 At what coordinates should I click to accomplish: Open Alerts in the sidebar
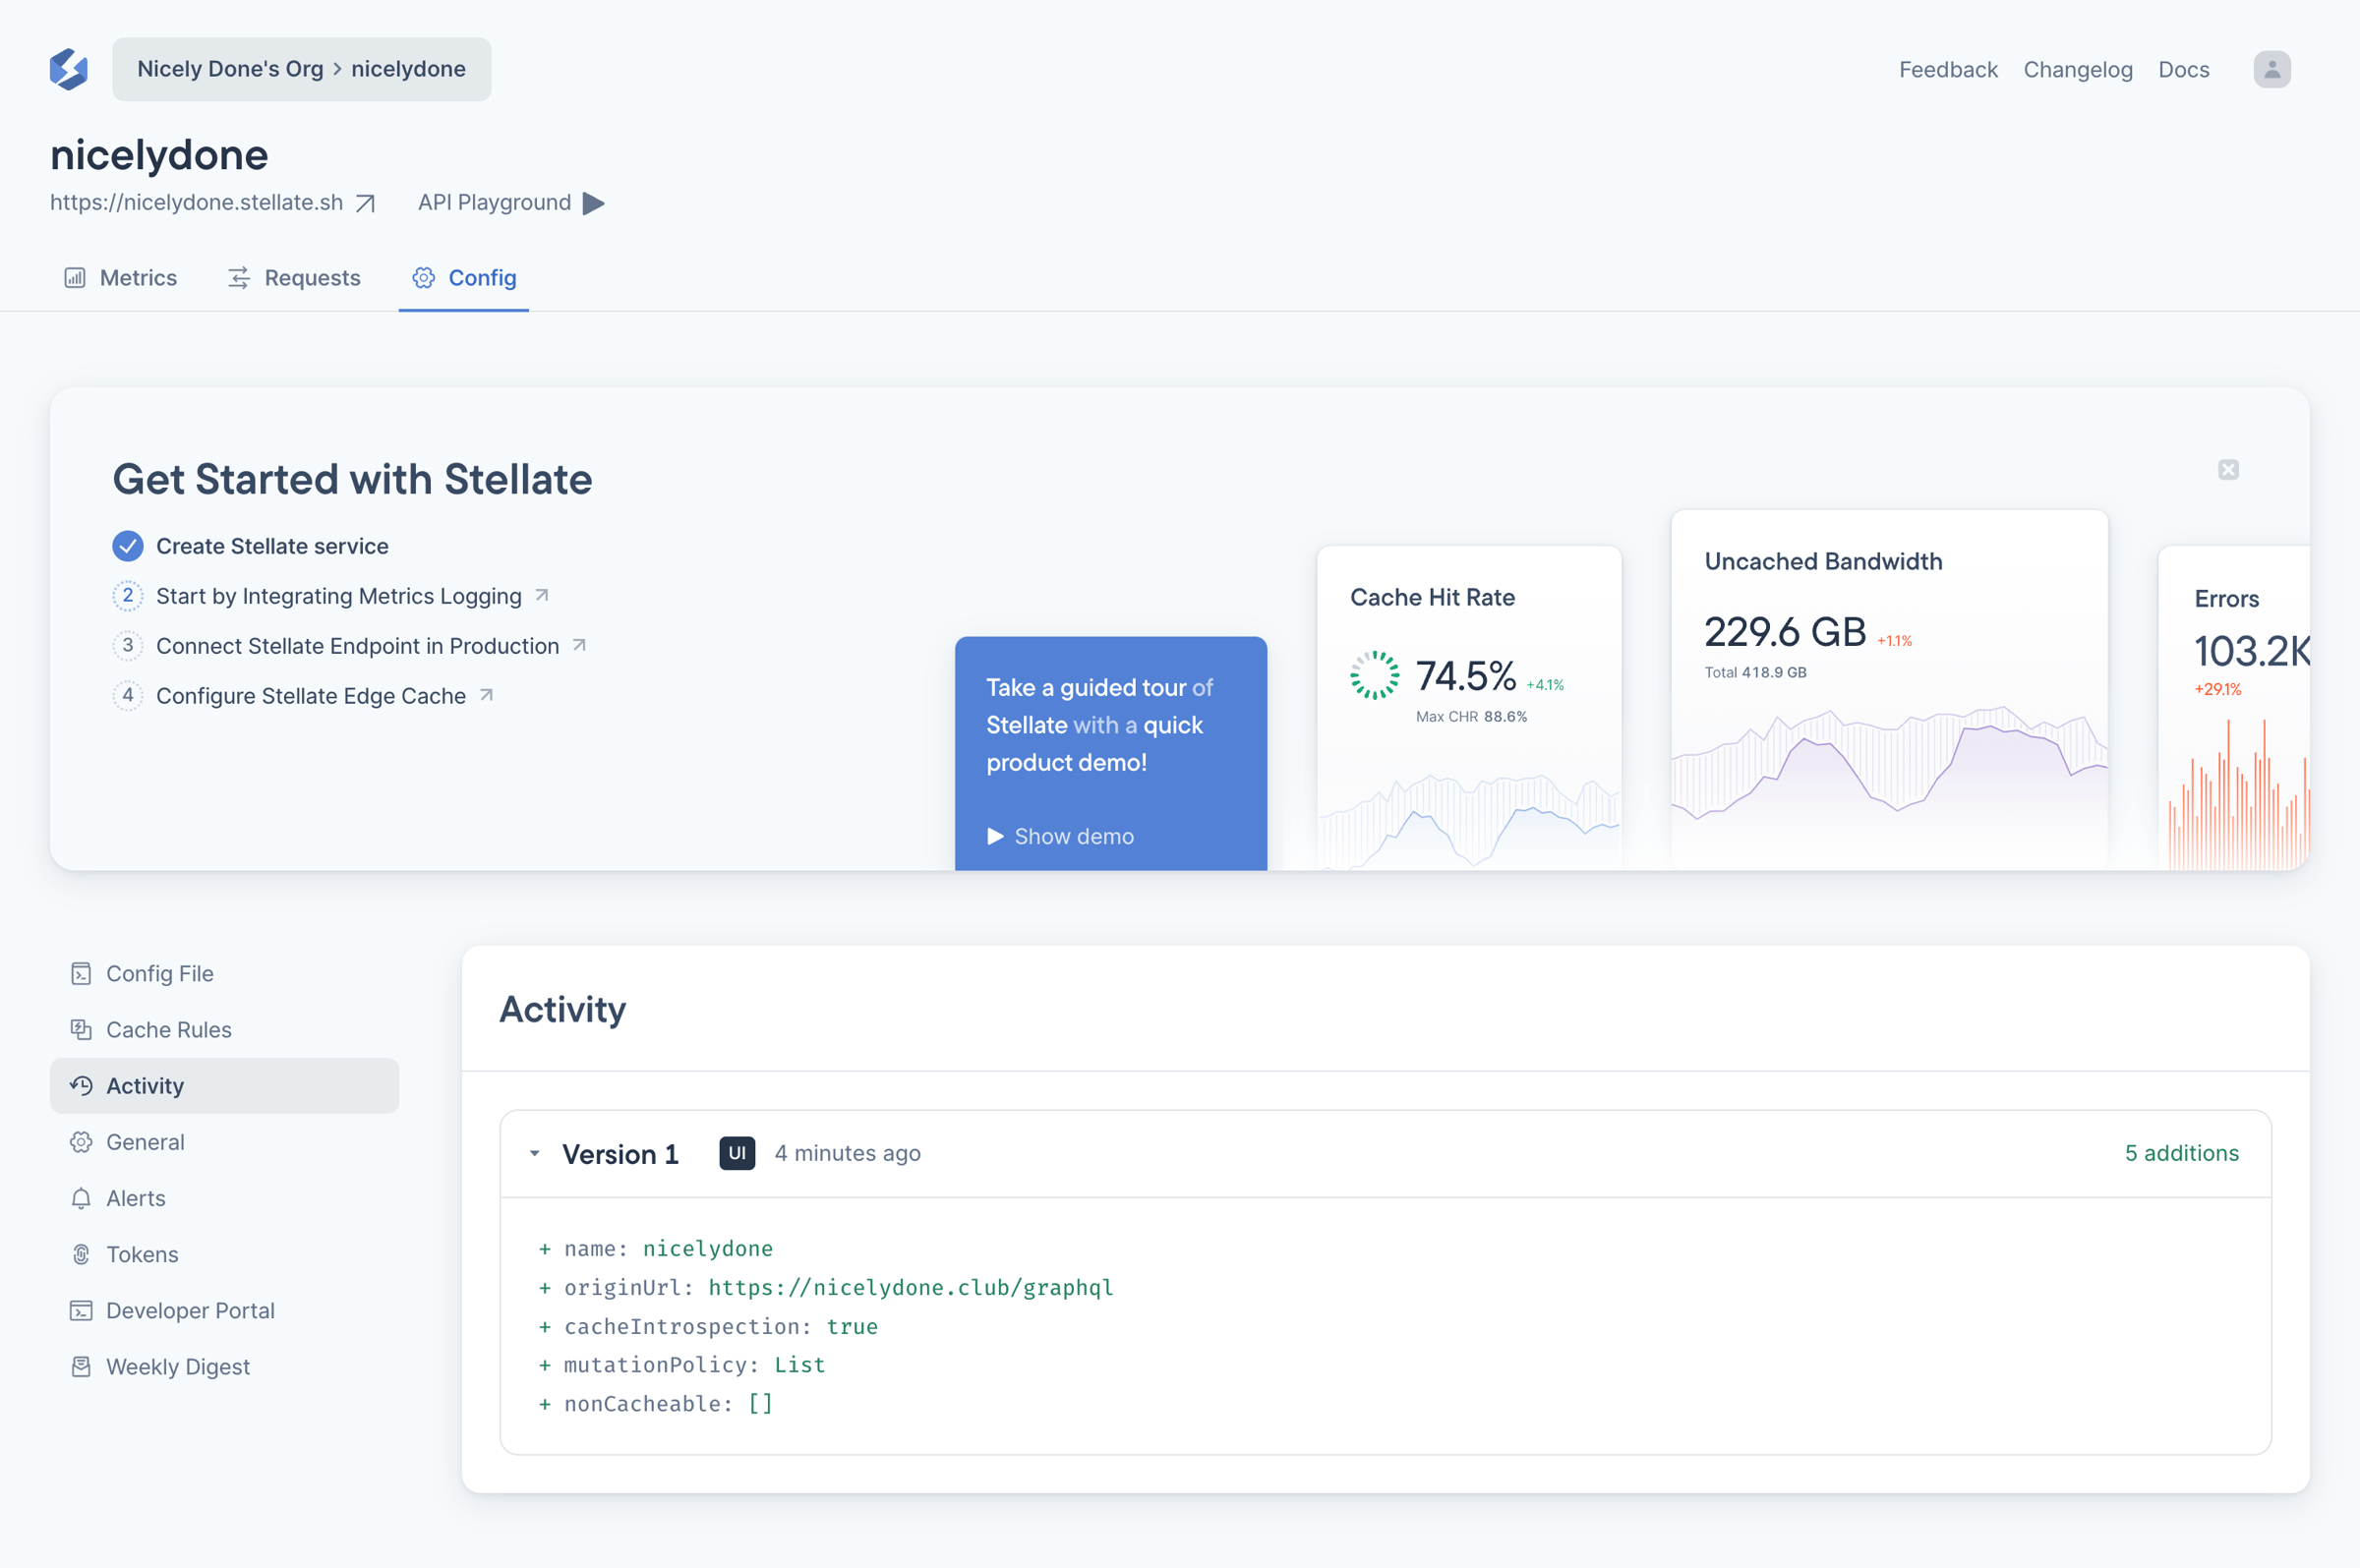tap(224, 1198)
